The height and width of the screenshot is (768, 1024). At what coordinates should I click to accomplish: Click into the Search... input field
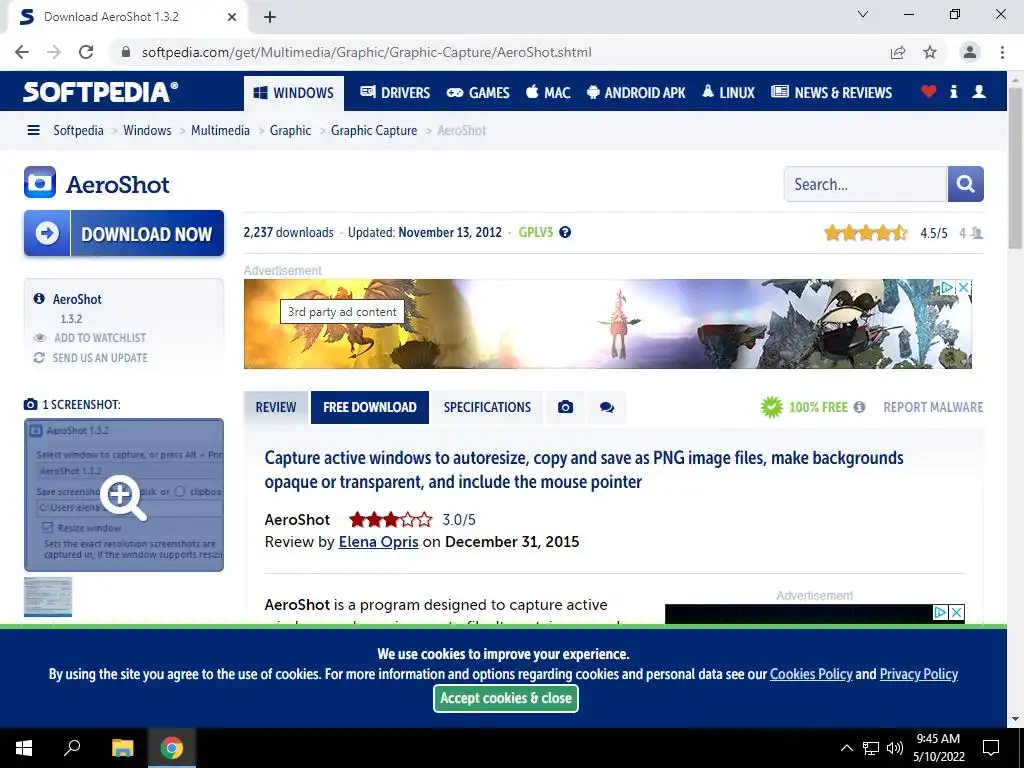865,184
